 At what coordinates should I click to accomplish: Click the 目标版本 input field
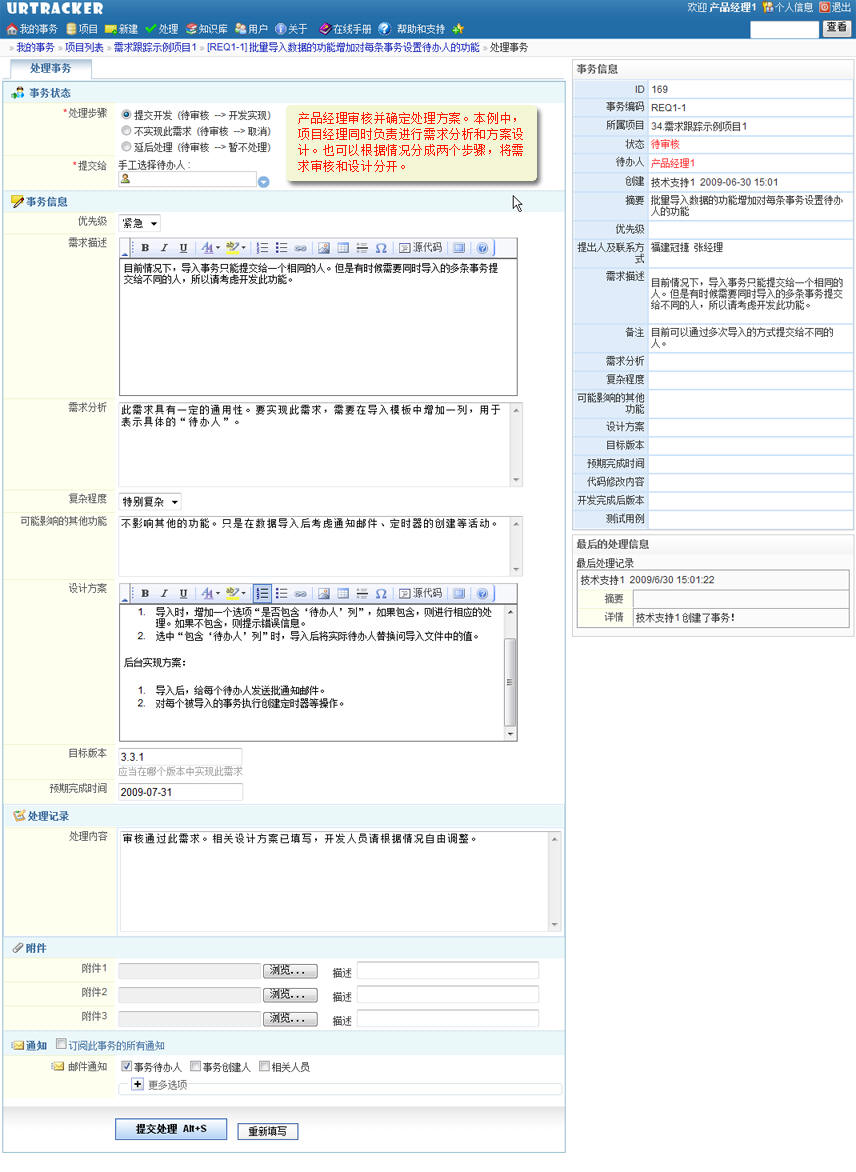point(180,756)
